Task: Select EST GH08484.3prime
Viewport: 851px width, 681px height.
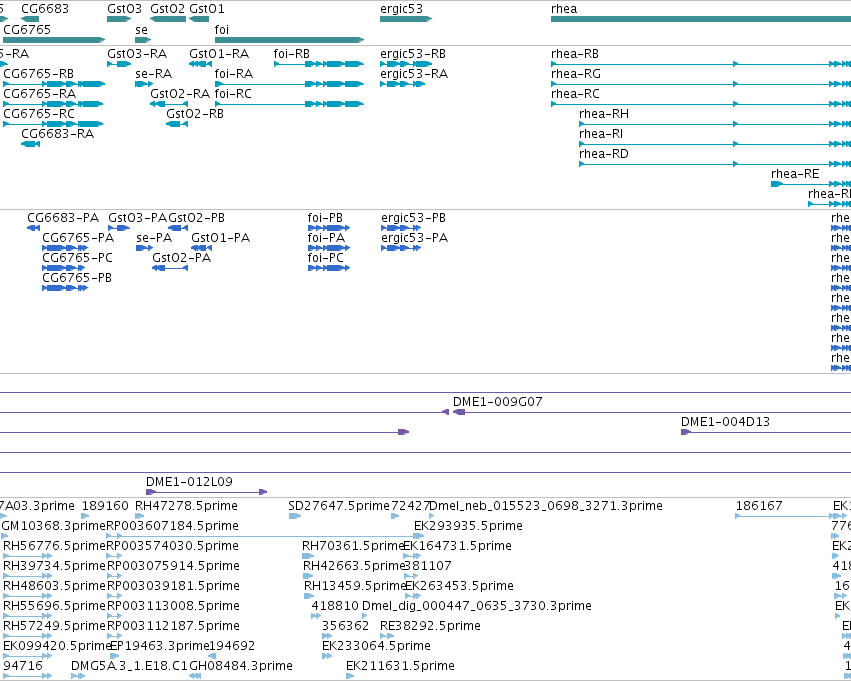Action: [241, 666]
